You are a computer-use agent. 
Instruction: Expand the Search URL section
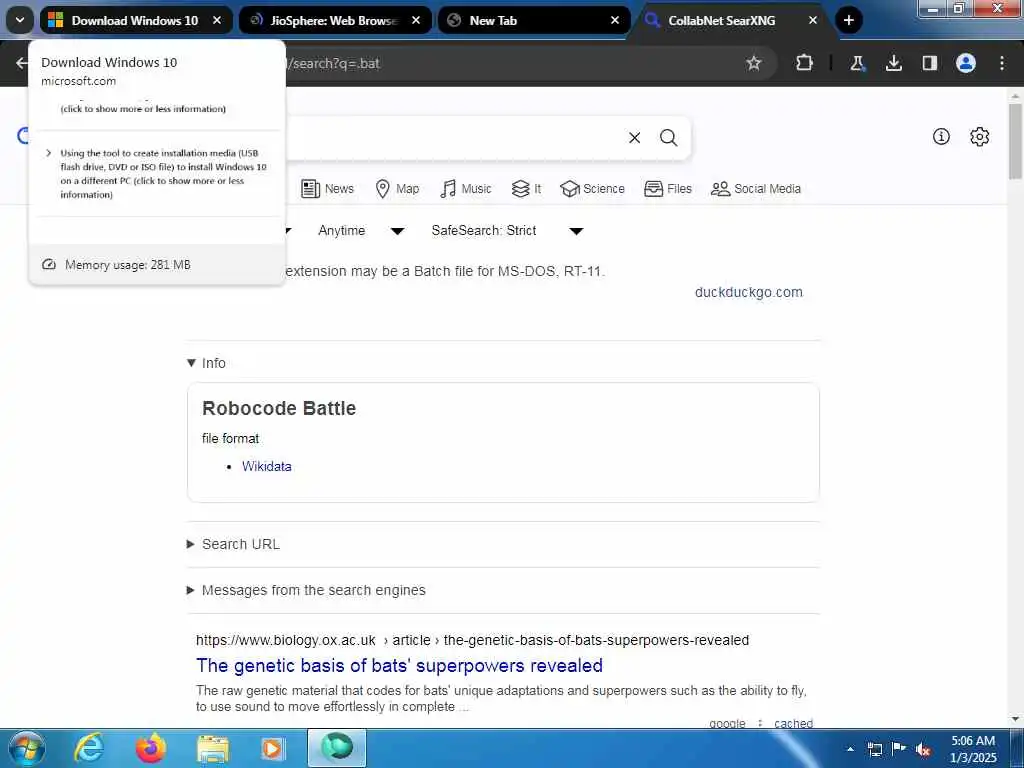234,544
